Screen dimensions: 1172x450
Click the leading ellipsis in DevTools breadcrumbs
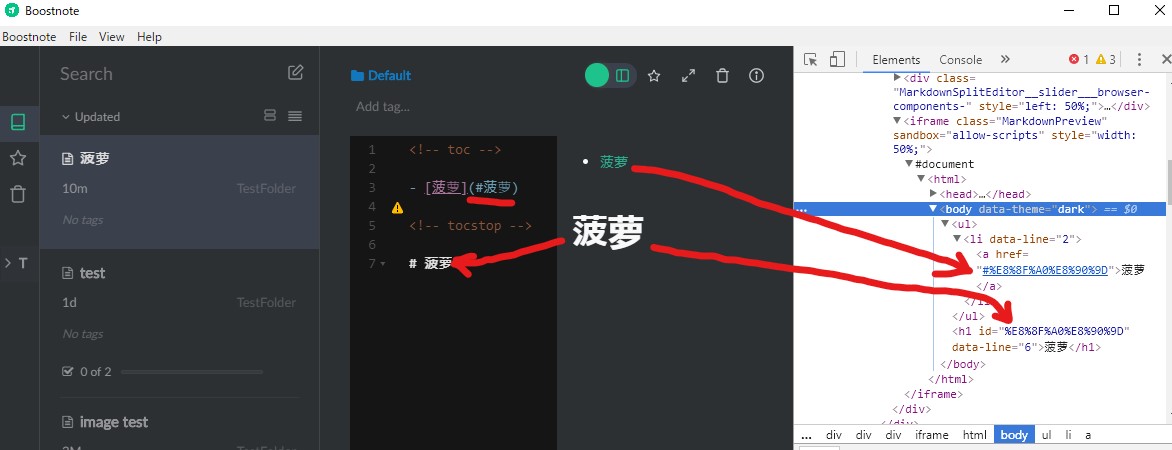tap(806, 435)
